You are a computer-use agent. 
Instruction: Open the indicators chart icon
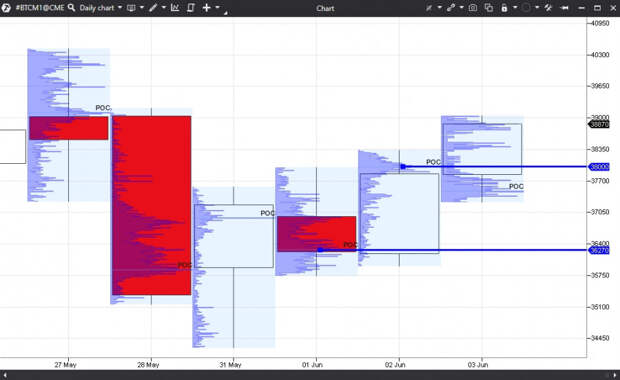coord(175,8)
